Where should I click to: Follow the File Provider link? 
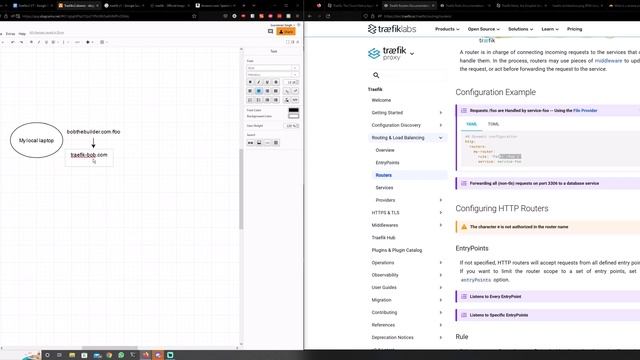(585, 111)
